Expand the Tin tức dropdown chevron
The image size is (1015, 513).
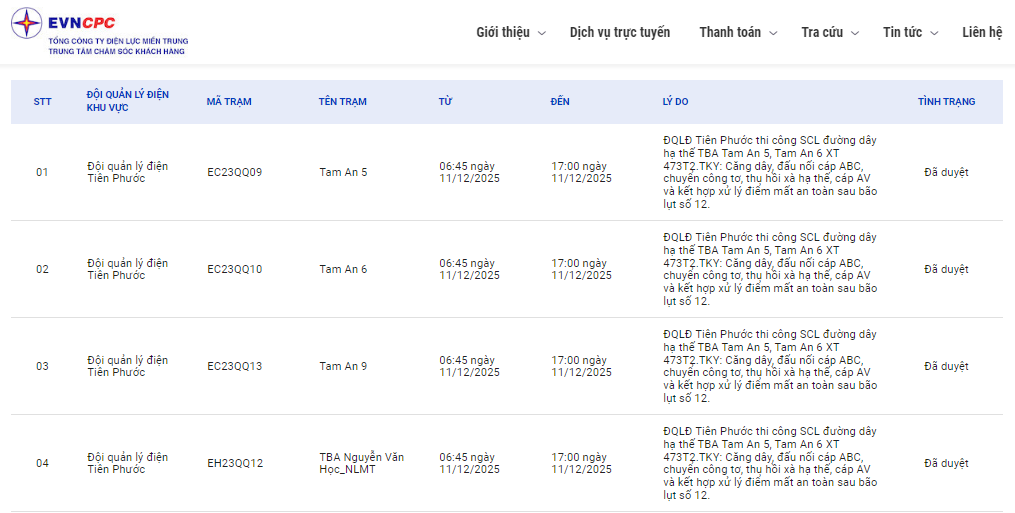[x=934, y=33]
